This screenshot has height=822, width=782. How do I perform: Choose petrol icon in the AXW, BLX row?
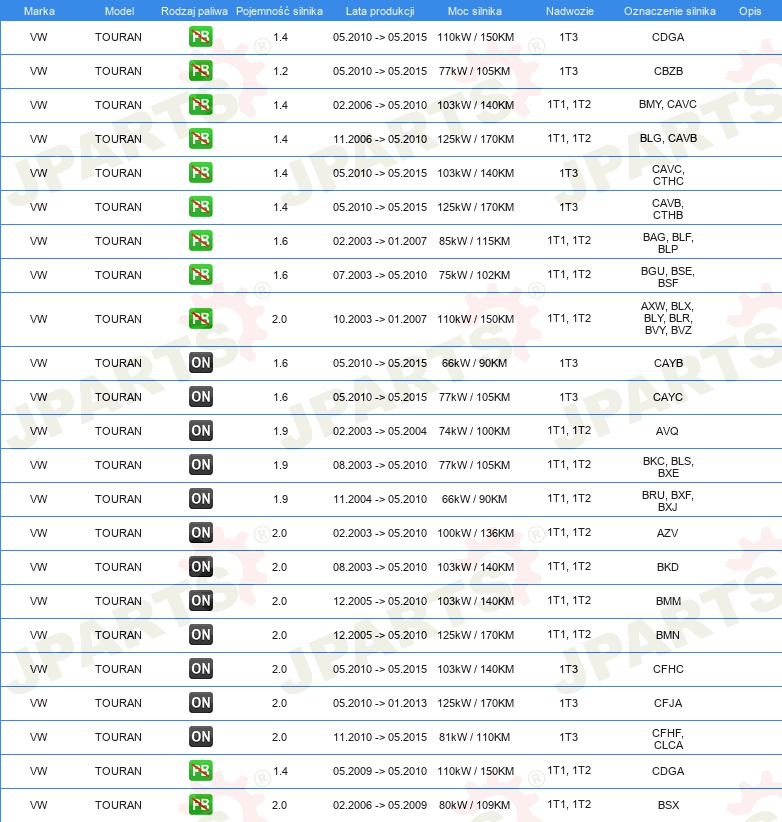click(201, 319)
